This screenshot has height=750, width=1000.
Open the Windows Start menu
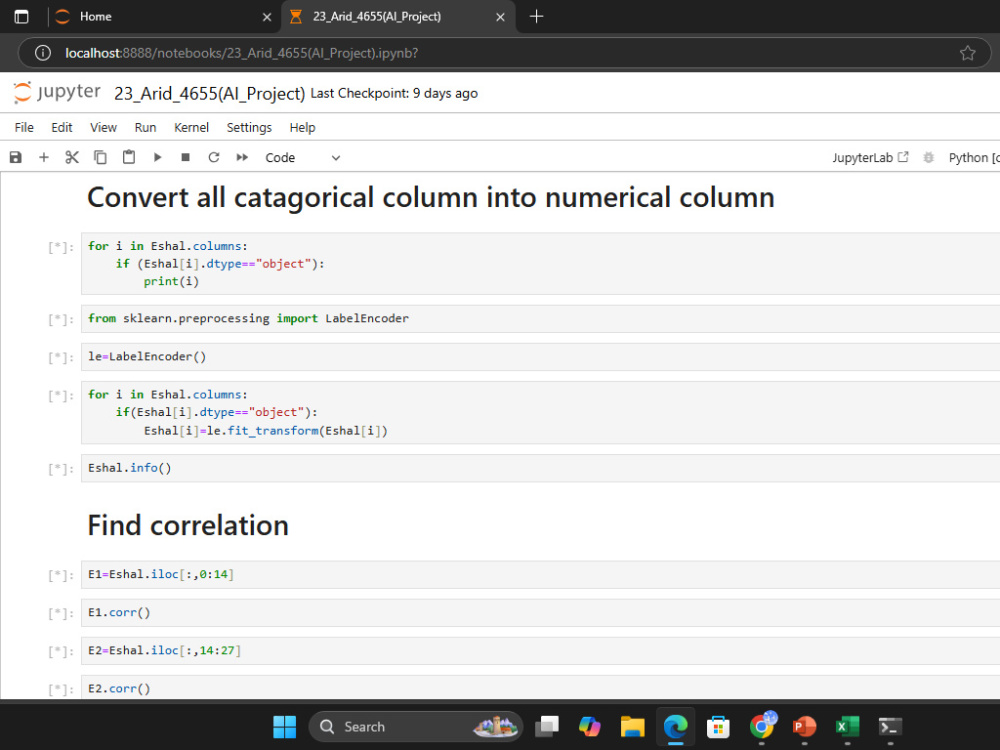pyautogui.click(x=284, y=726)
